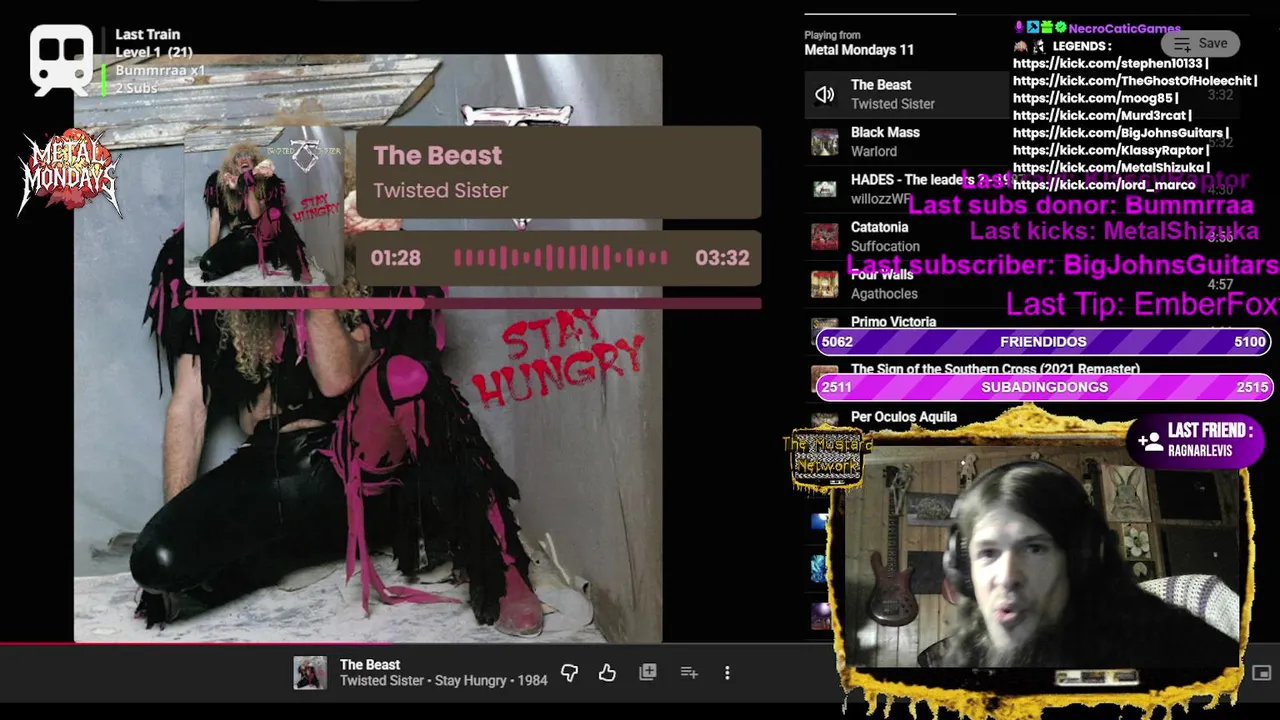Open kick.com/stephen10133 link in chat
The height and width of the screenshot is (720, 1280).
pos(1108,63)
